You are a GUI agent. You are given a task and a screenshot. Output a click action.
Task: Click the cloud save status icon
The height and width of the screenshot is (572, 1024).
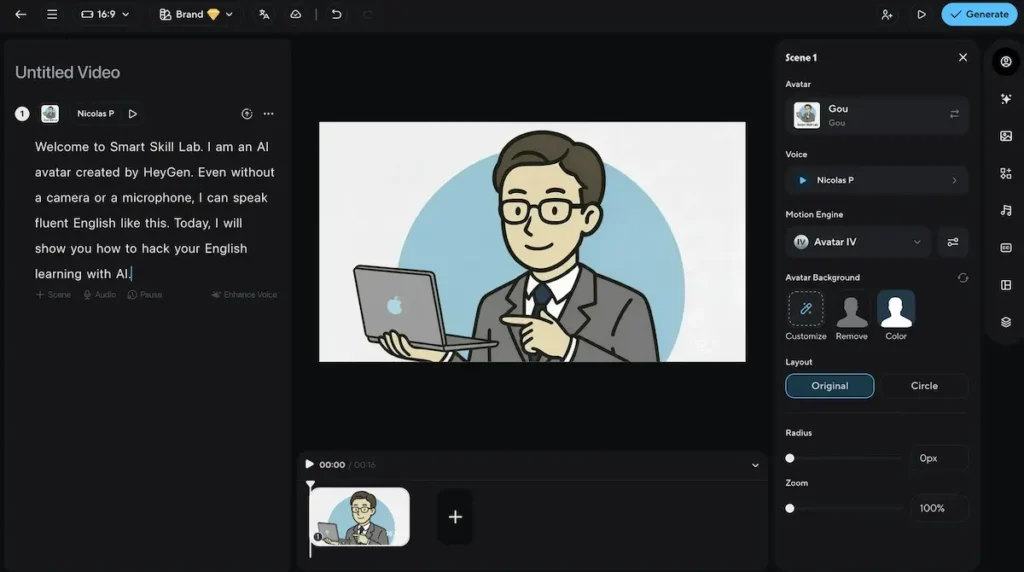click(296, 14)
